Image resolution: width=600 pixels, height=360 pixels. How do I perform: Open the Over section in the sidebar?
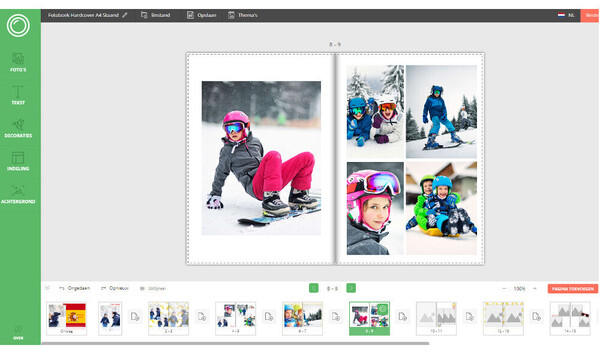[x=18, y=332]
